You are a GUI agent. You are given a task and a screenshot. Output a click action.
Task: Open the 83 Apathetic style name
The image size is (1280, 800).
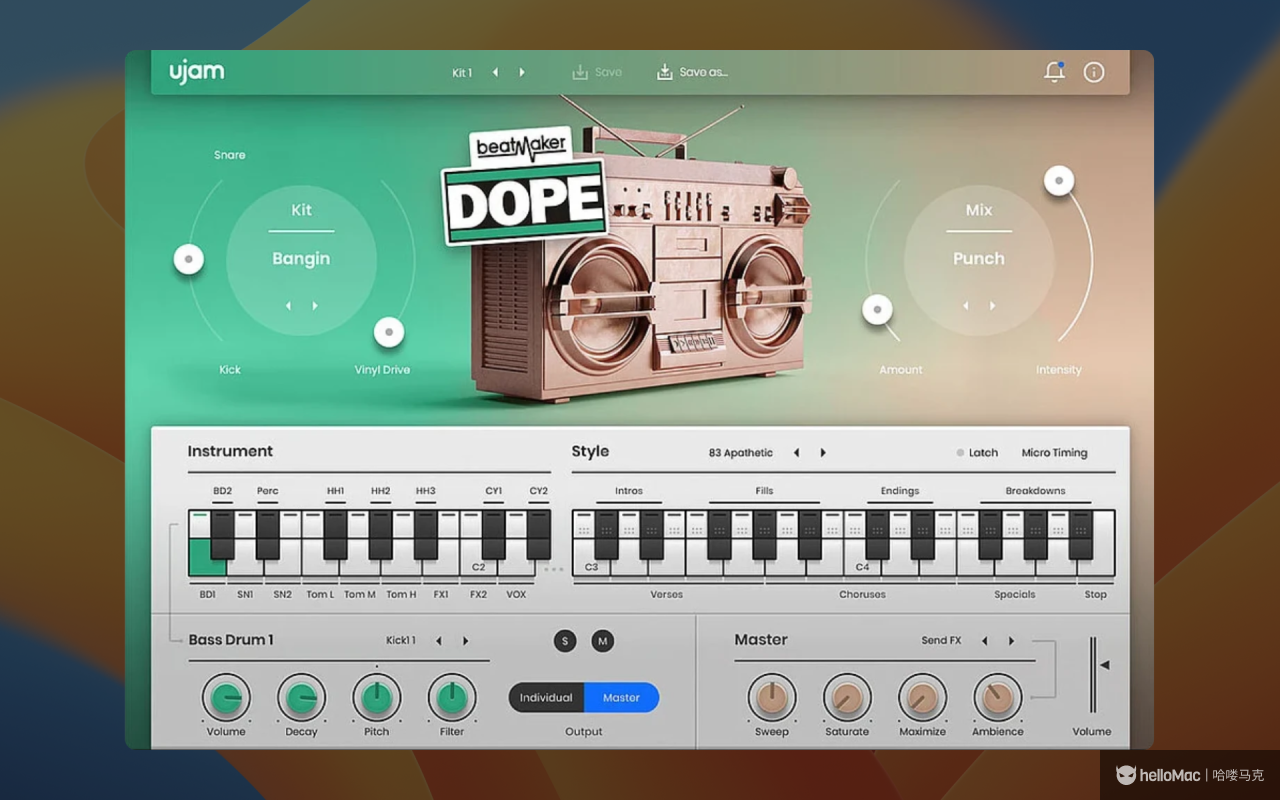click(x=741, y=453)
